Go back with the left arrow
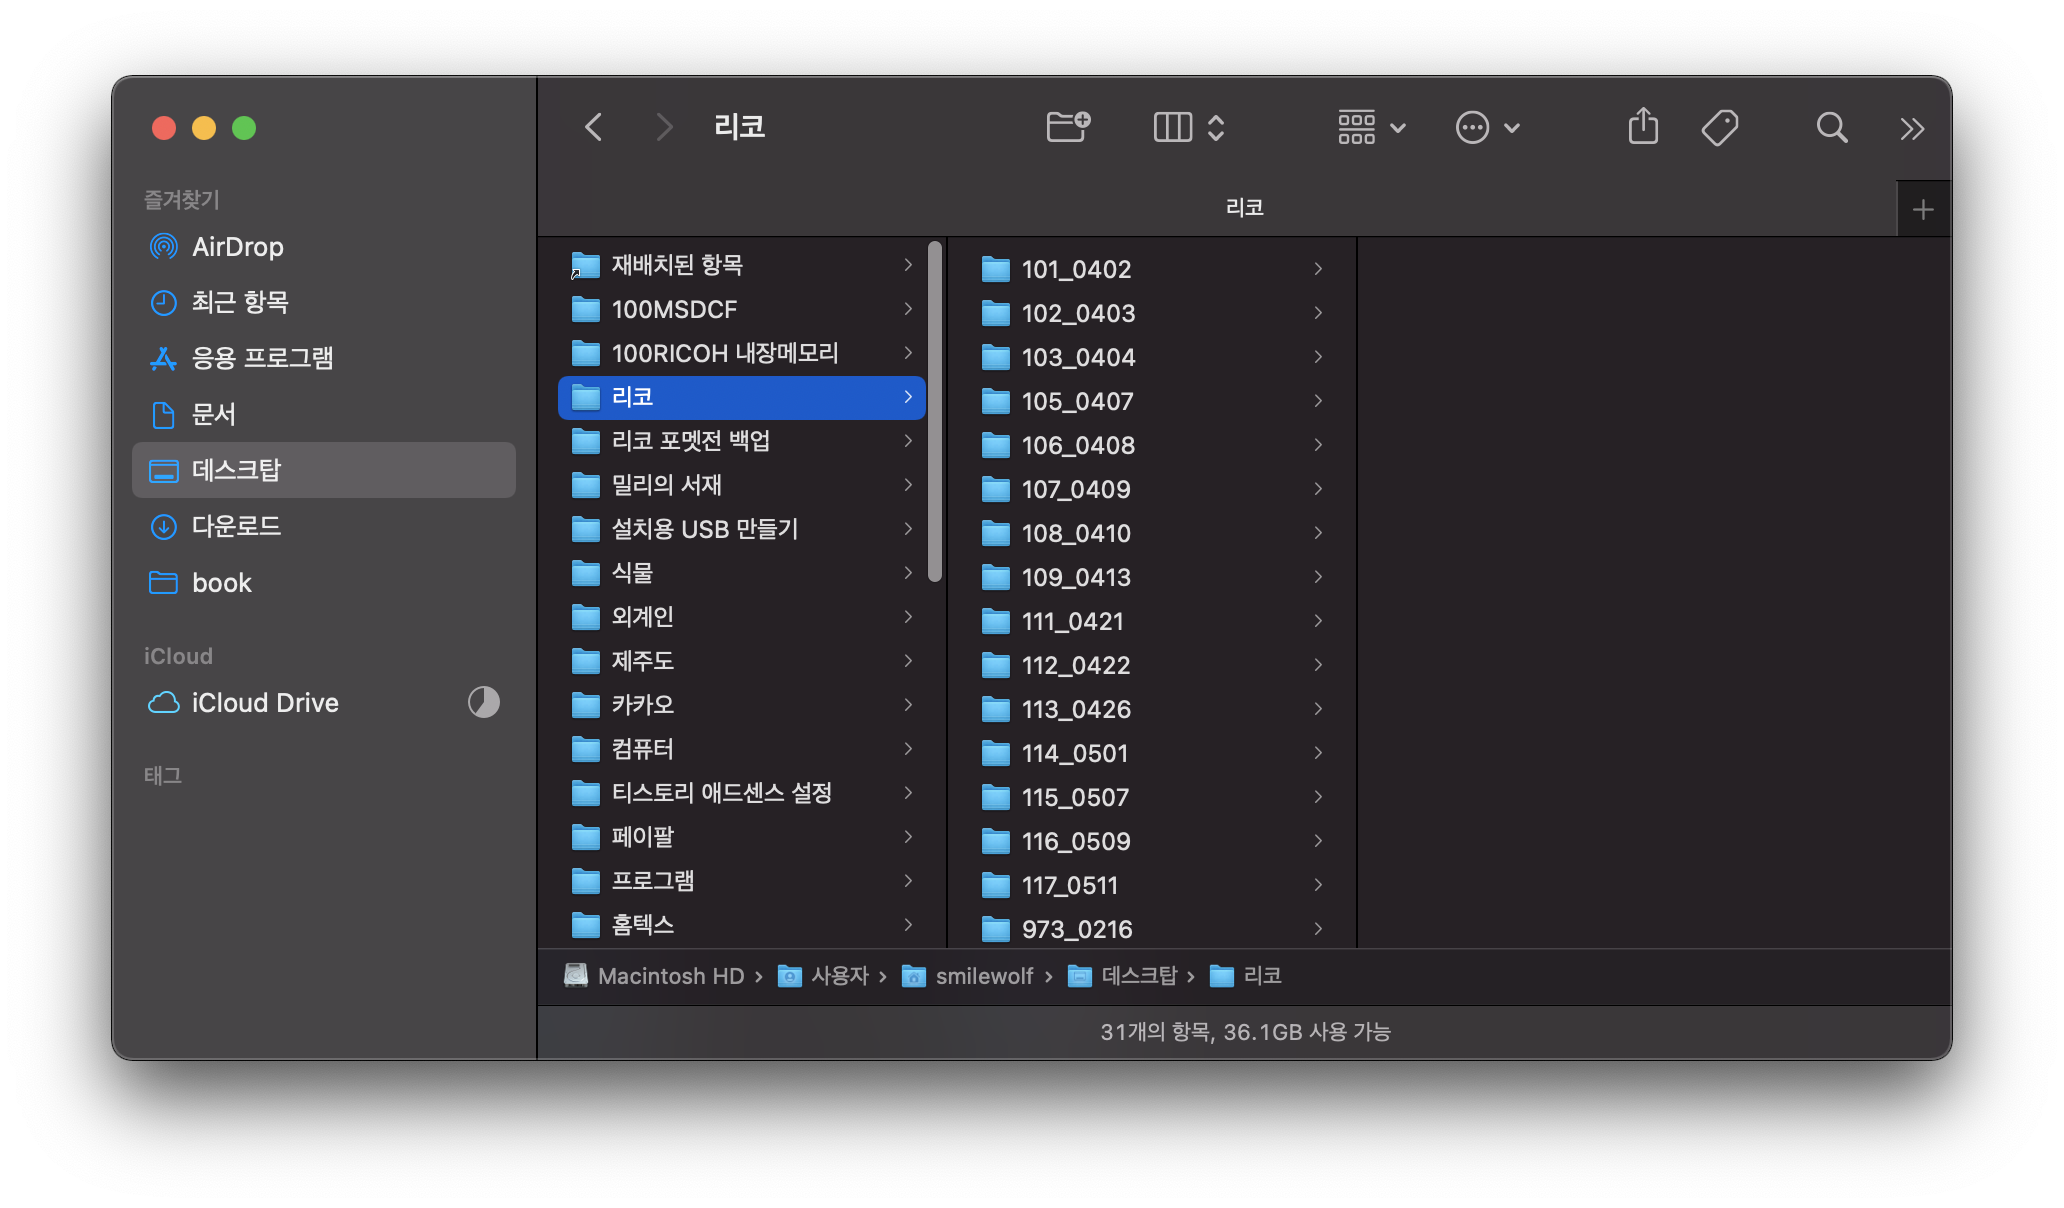2064x1208 pixels. point(594,127)
